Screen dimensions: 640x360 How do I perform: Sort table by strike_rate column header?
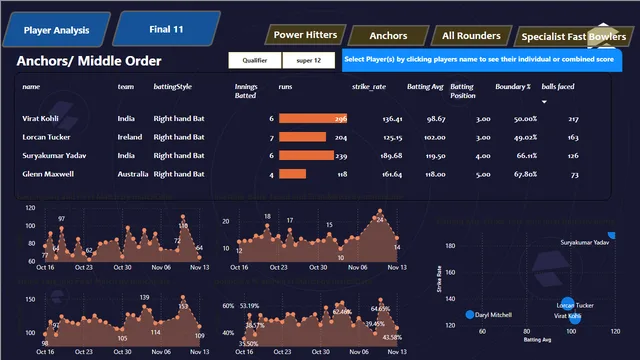369,87
